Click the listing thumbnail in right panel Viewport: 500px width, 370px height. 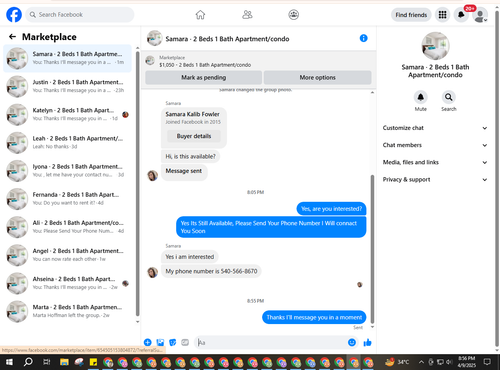tap(435, 46)
